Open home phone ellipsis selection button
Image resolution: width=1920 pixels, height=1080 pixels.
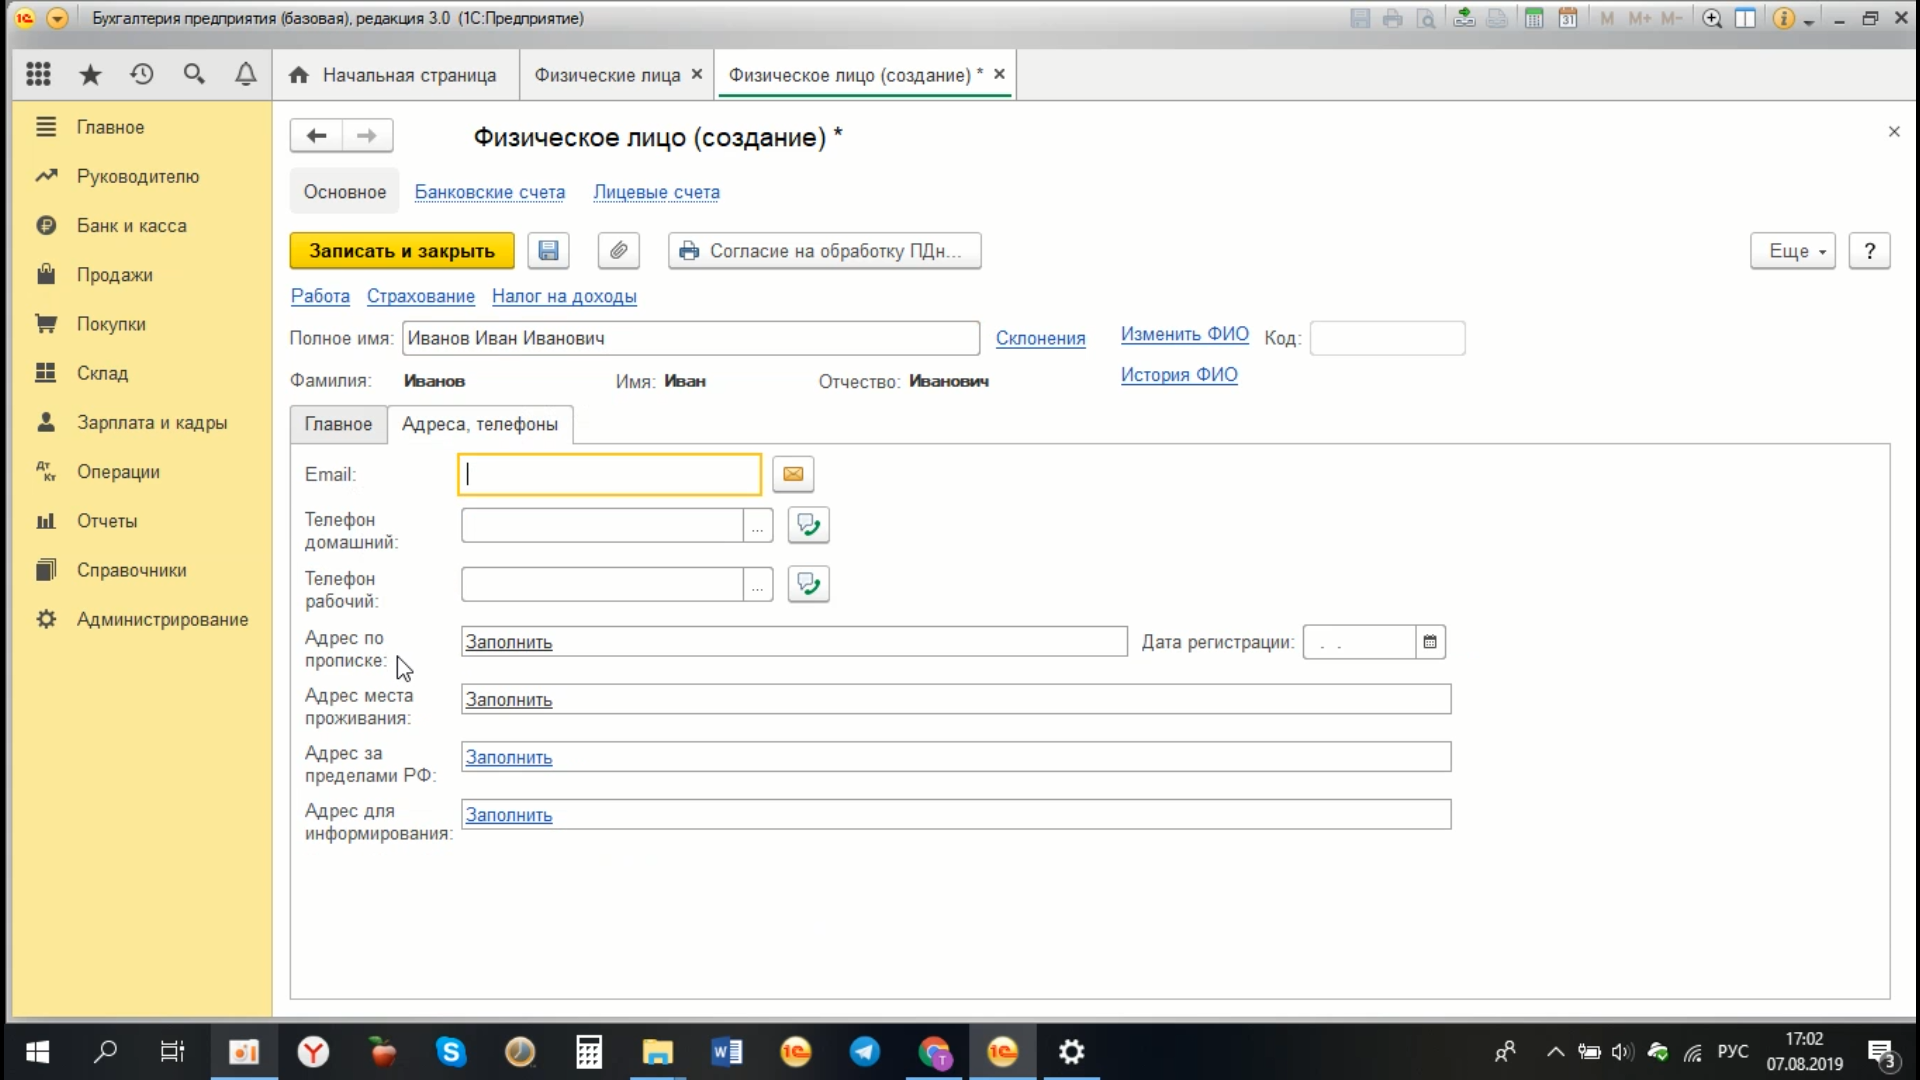(758, 525)
